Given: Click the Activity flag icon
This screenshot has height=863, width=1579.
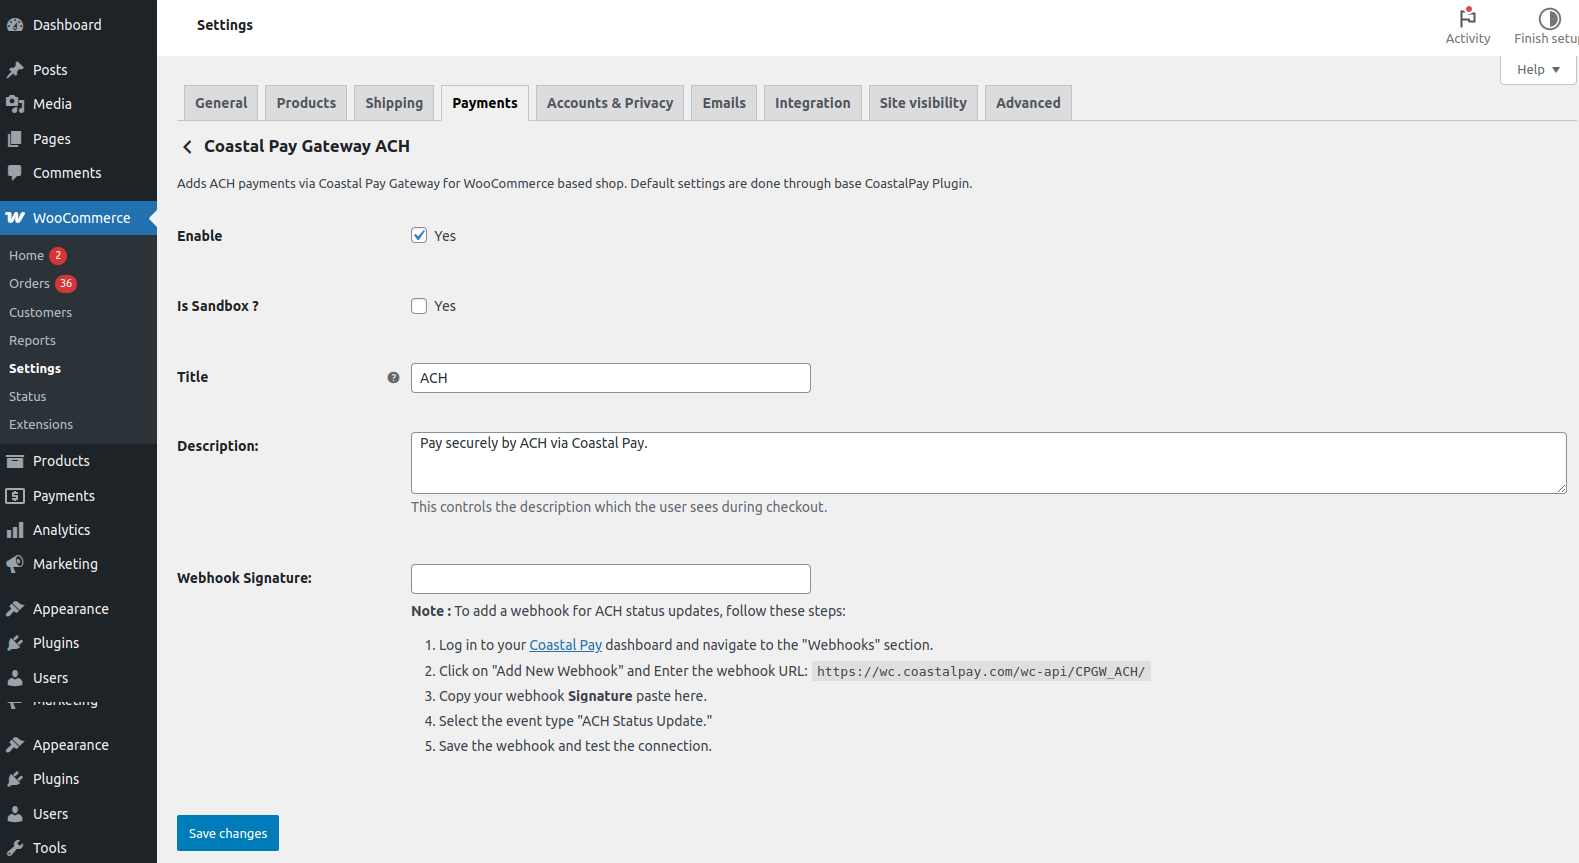Looking at the screenshot, I should (1467, 17).
